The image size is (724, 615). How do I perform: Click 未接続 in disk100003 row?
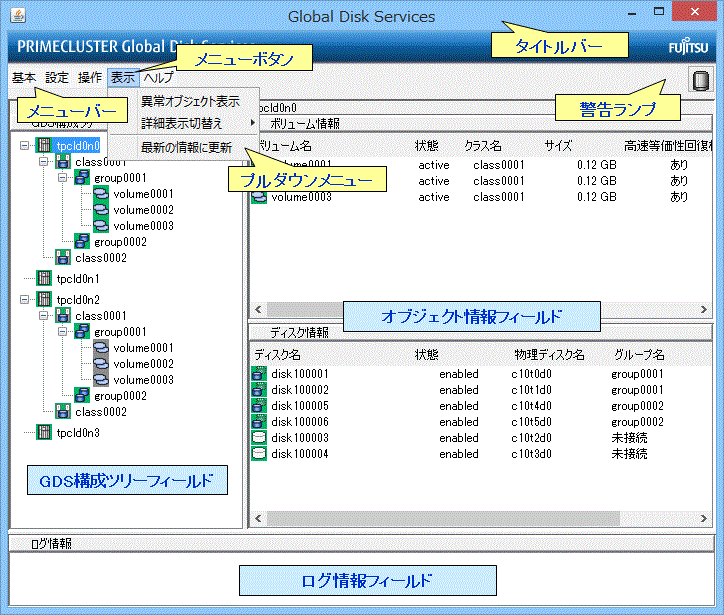tap(629, 438)
